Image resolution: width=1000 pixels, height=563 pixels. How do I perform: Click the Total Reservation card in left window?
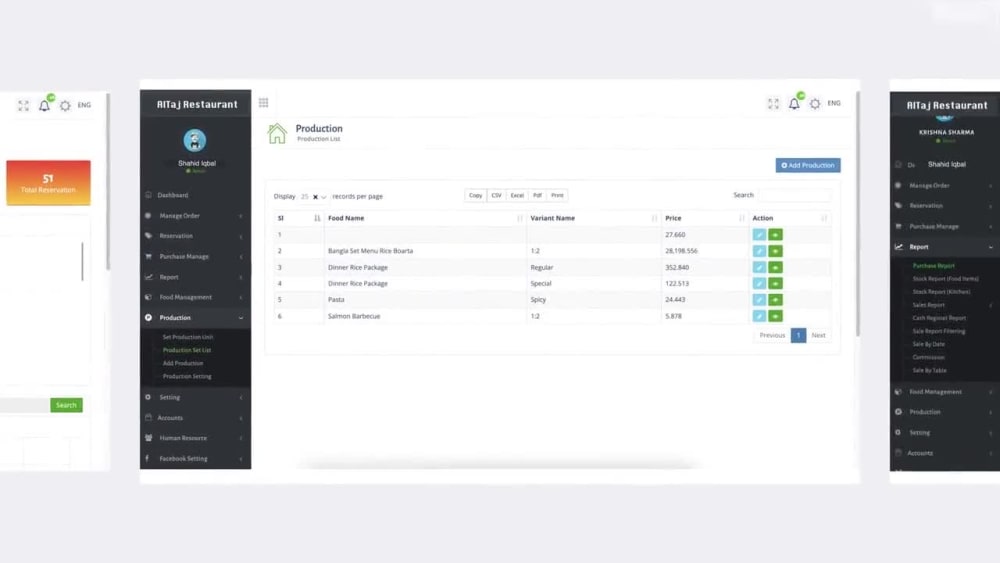48,183
